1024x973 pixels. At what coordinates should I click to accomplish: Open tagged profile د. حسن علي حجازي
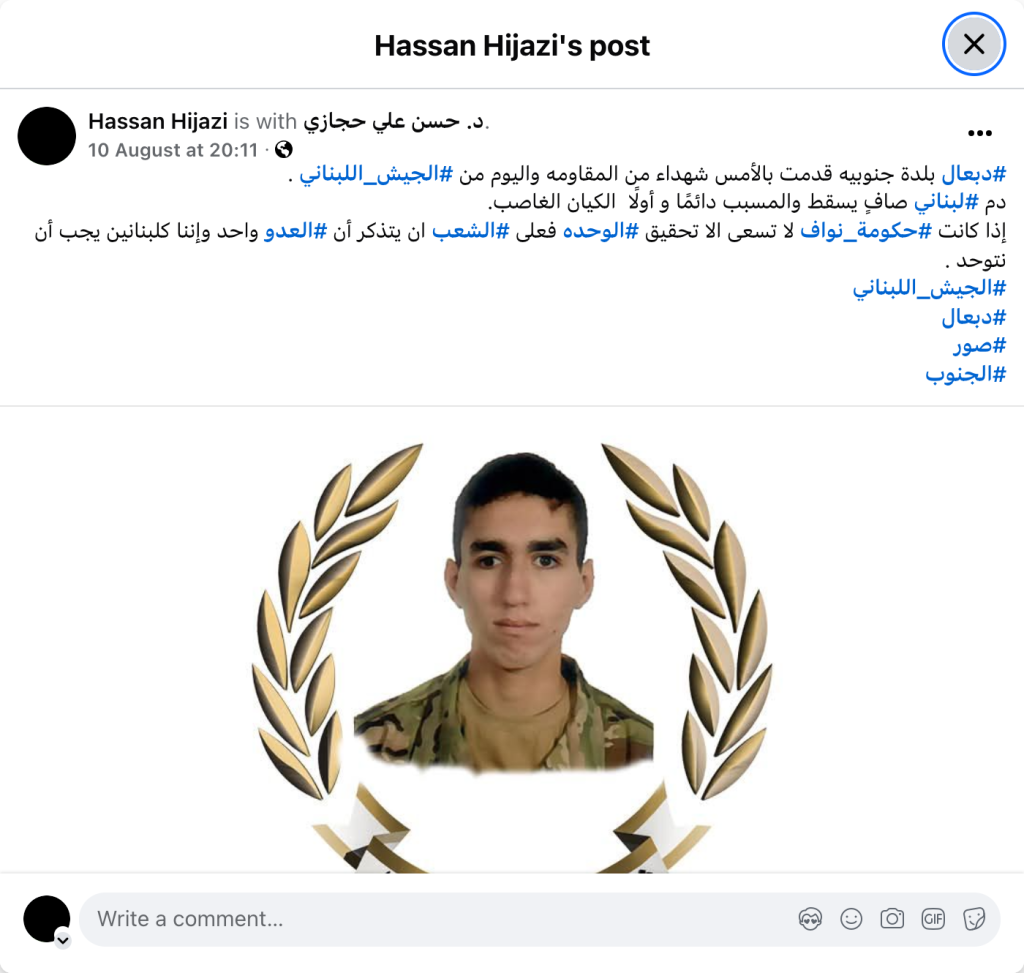pyautogui.click(x=394, y=121)
